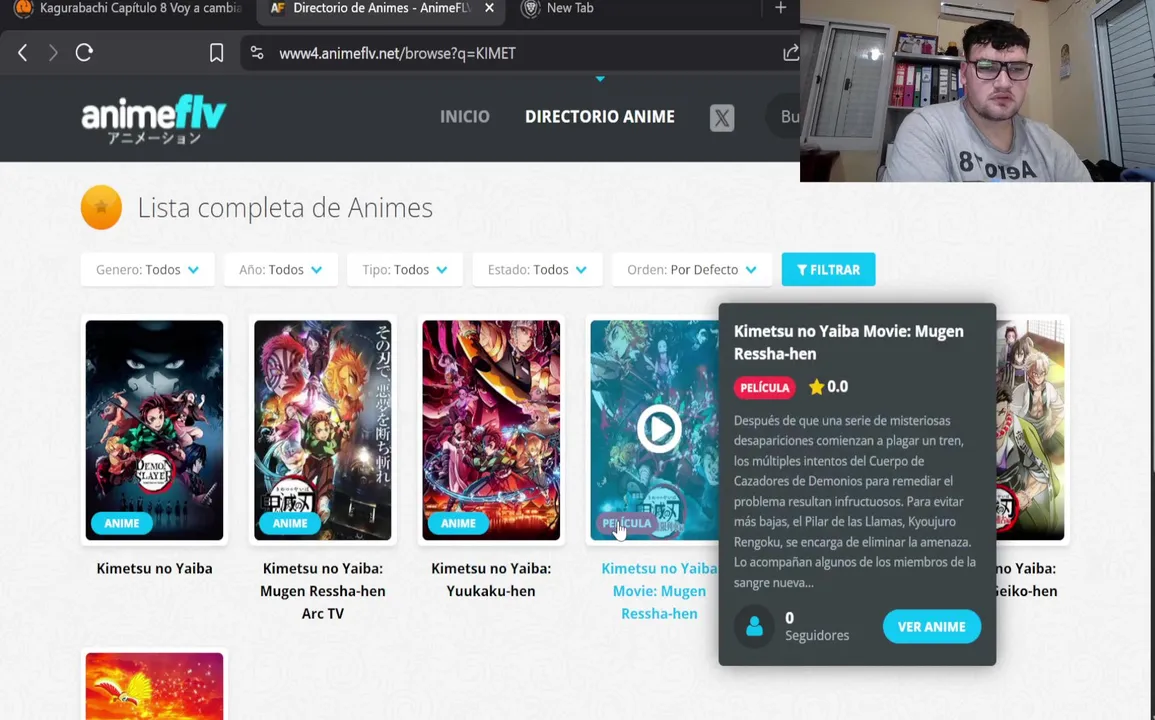This screenshot has height=720, width=1155.
Task: Click the VER ANIME button
Action: click(x=932, y=626)
